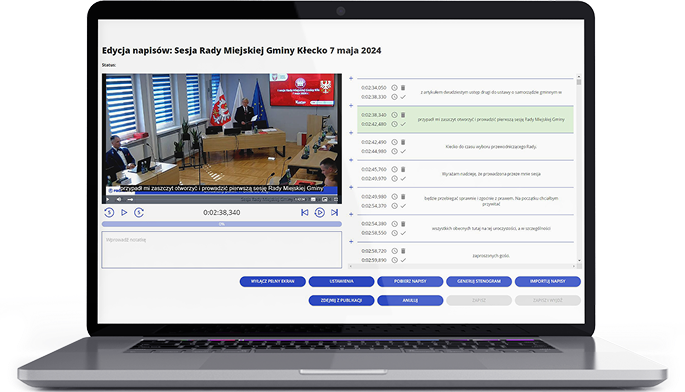Mark the 0:02:44,980 subtitle as checked
Viewport: 685px width, 392px height.
403,151
